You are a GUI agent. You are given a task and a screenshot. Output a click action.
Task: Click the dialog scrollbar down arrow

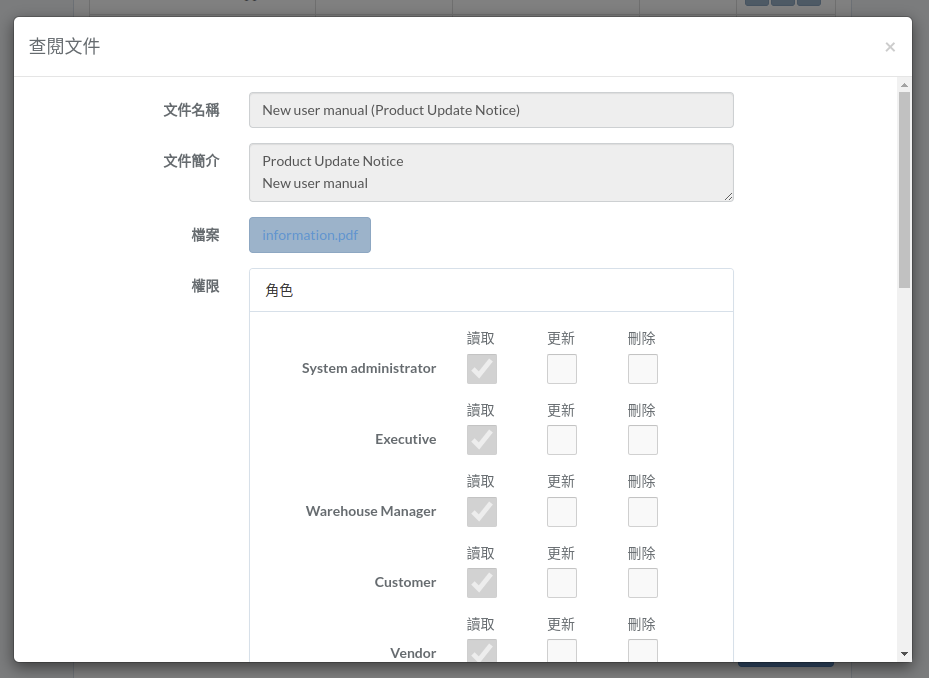pyautogui.click(x=904, y=654)
